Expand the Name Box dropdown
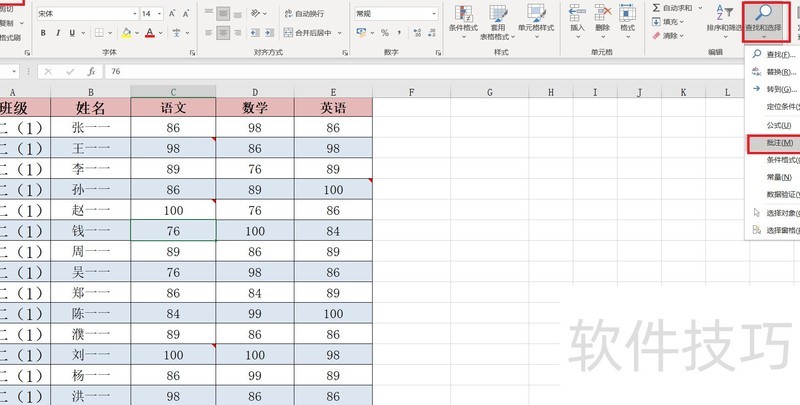Screen dimensions: 800x405 pos(14,71)
